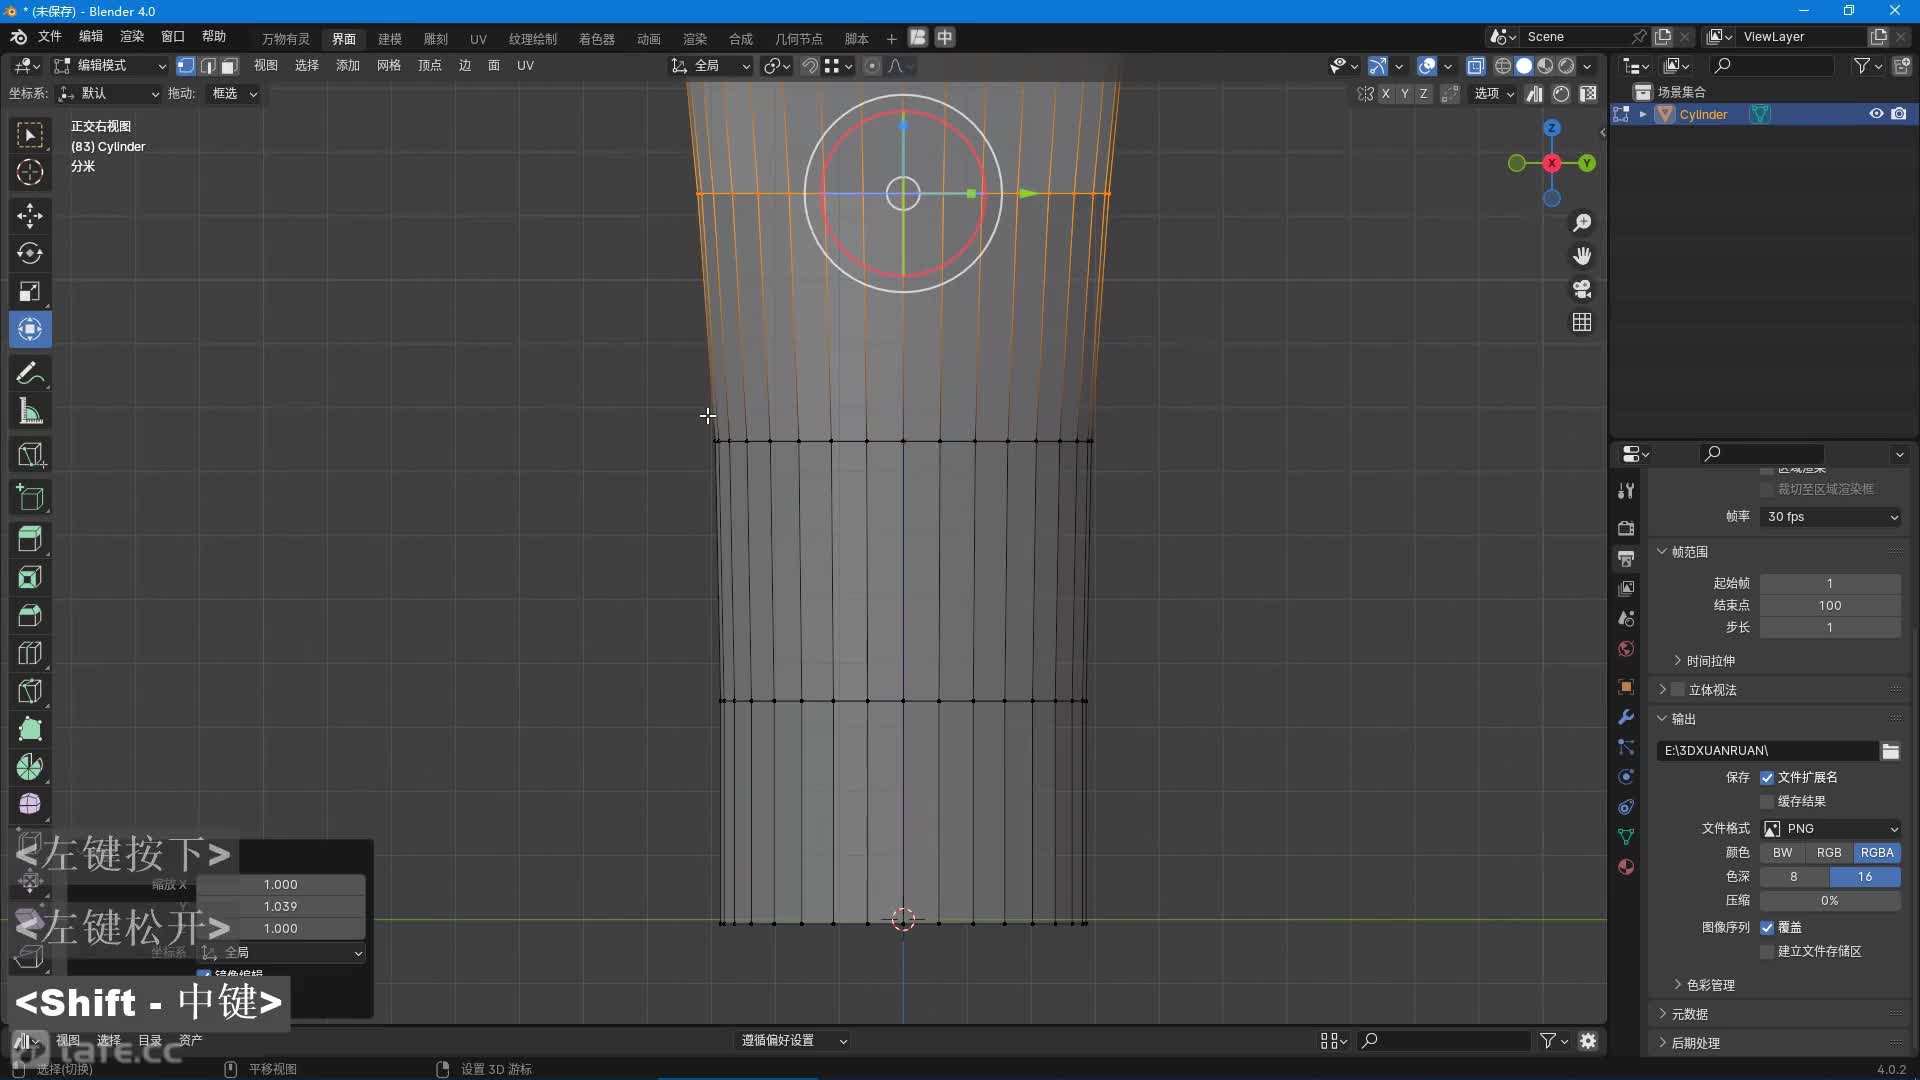Browse output folder icon next to path

(x=1890, y=751)
